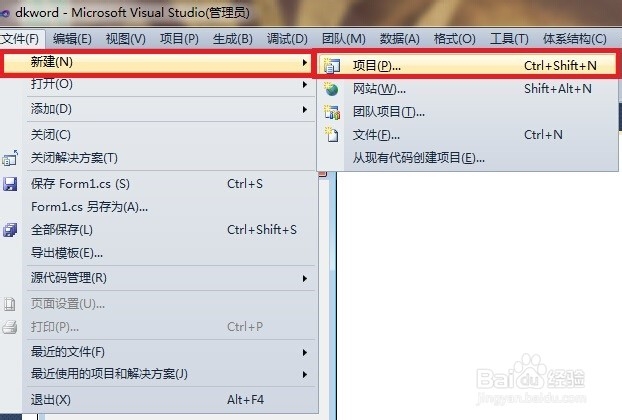The height and width of the screenshot is (420, 622).
Task: Open the 体系结构(C) menu
Action: pos(575,39)
